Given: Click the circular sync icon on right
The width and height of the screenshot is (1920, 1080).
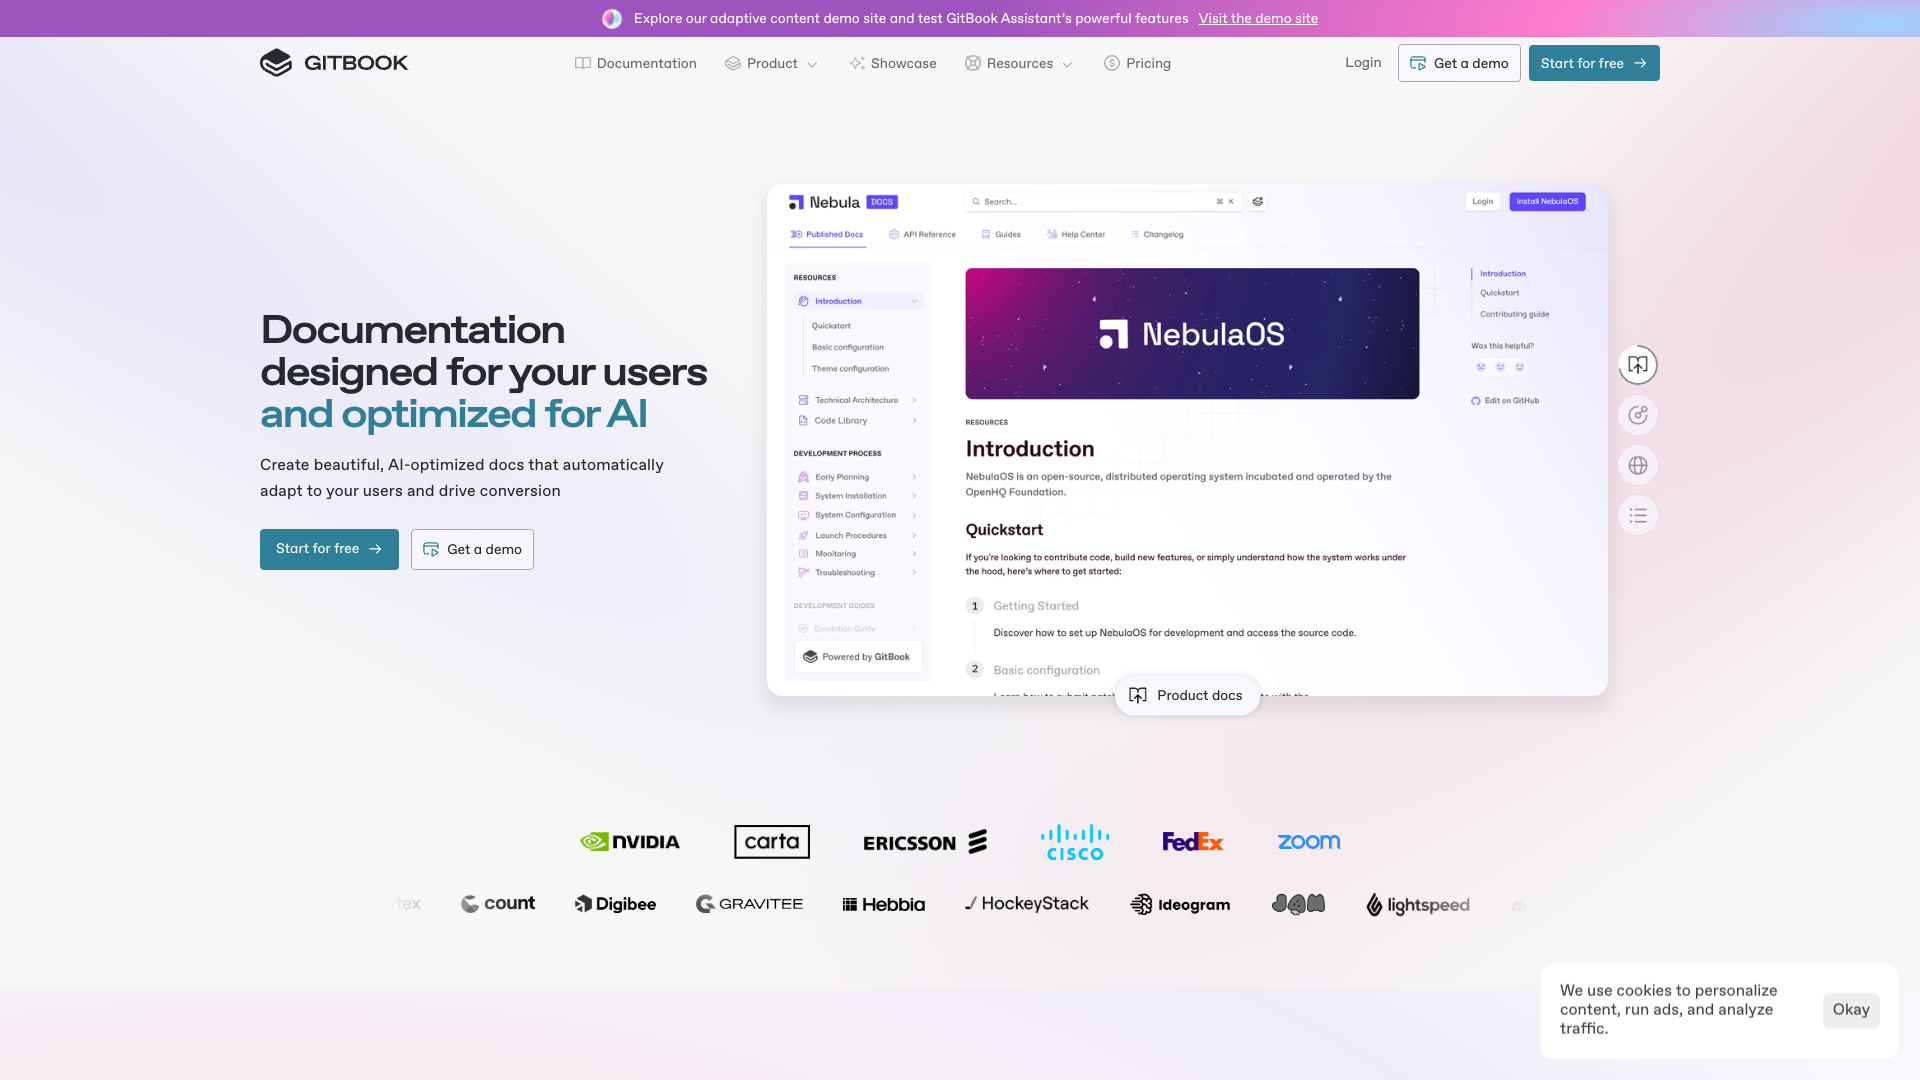Looking at the screenshot, I should click(1637, 415).
